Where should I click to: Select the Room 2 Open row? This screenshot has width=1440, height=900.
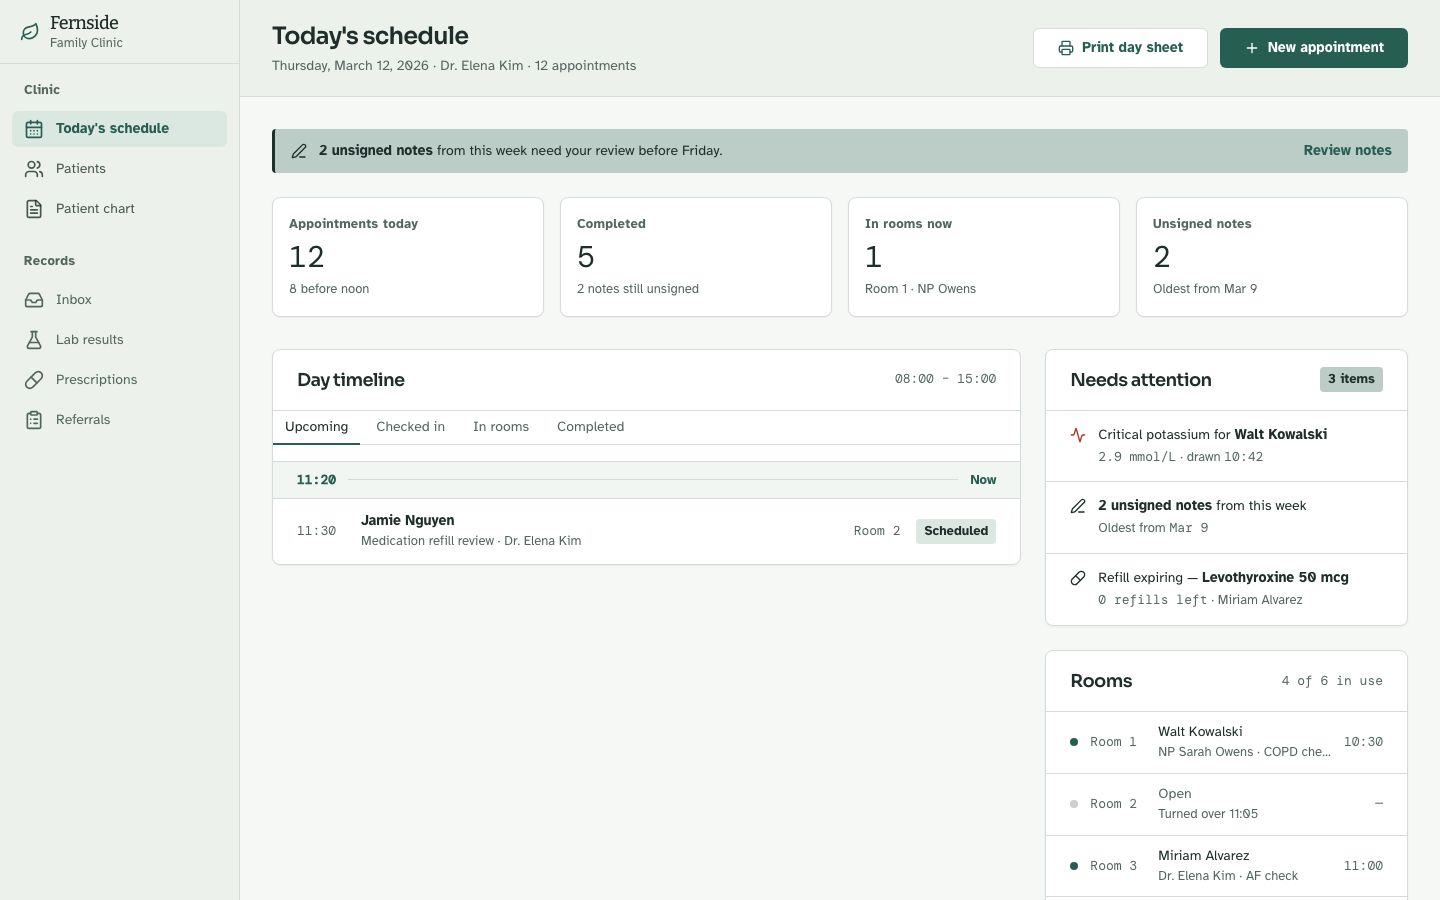point(1226,804)
